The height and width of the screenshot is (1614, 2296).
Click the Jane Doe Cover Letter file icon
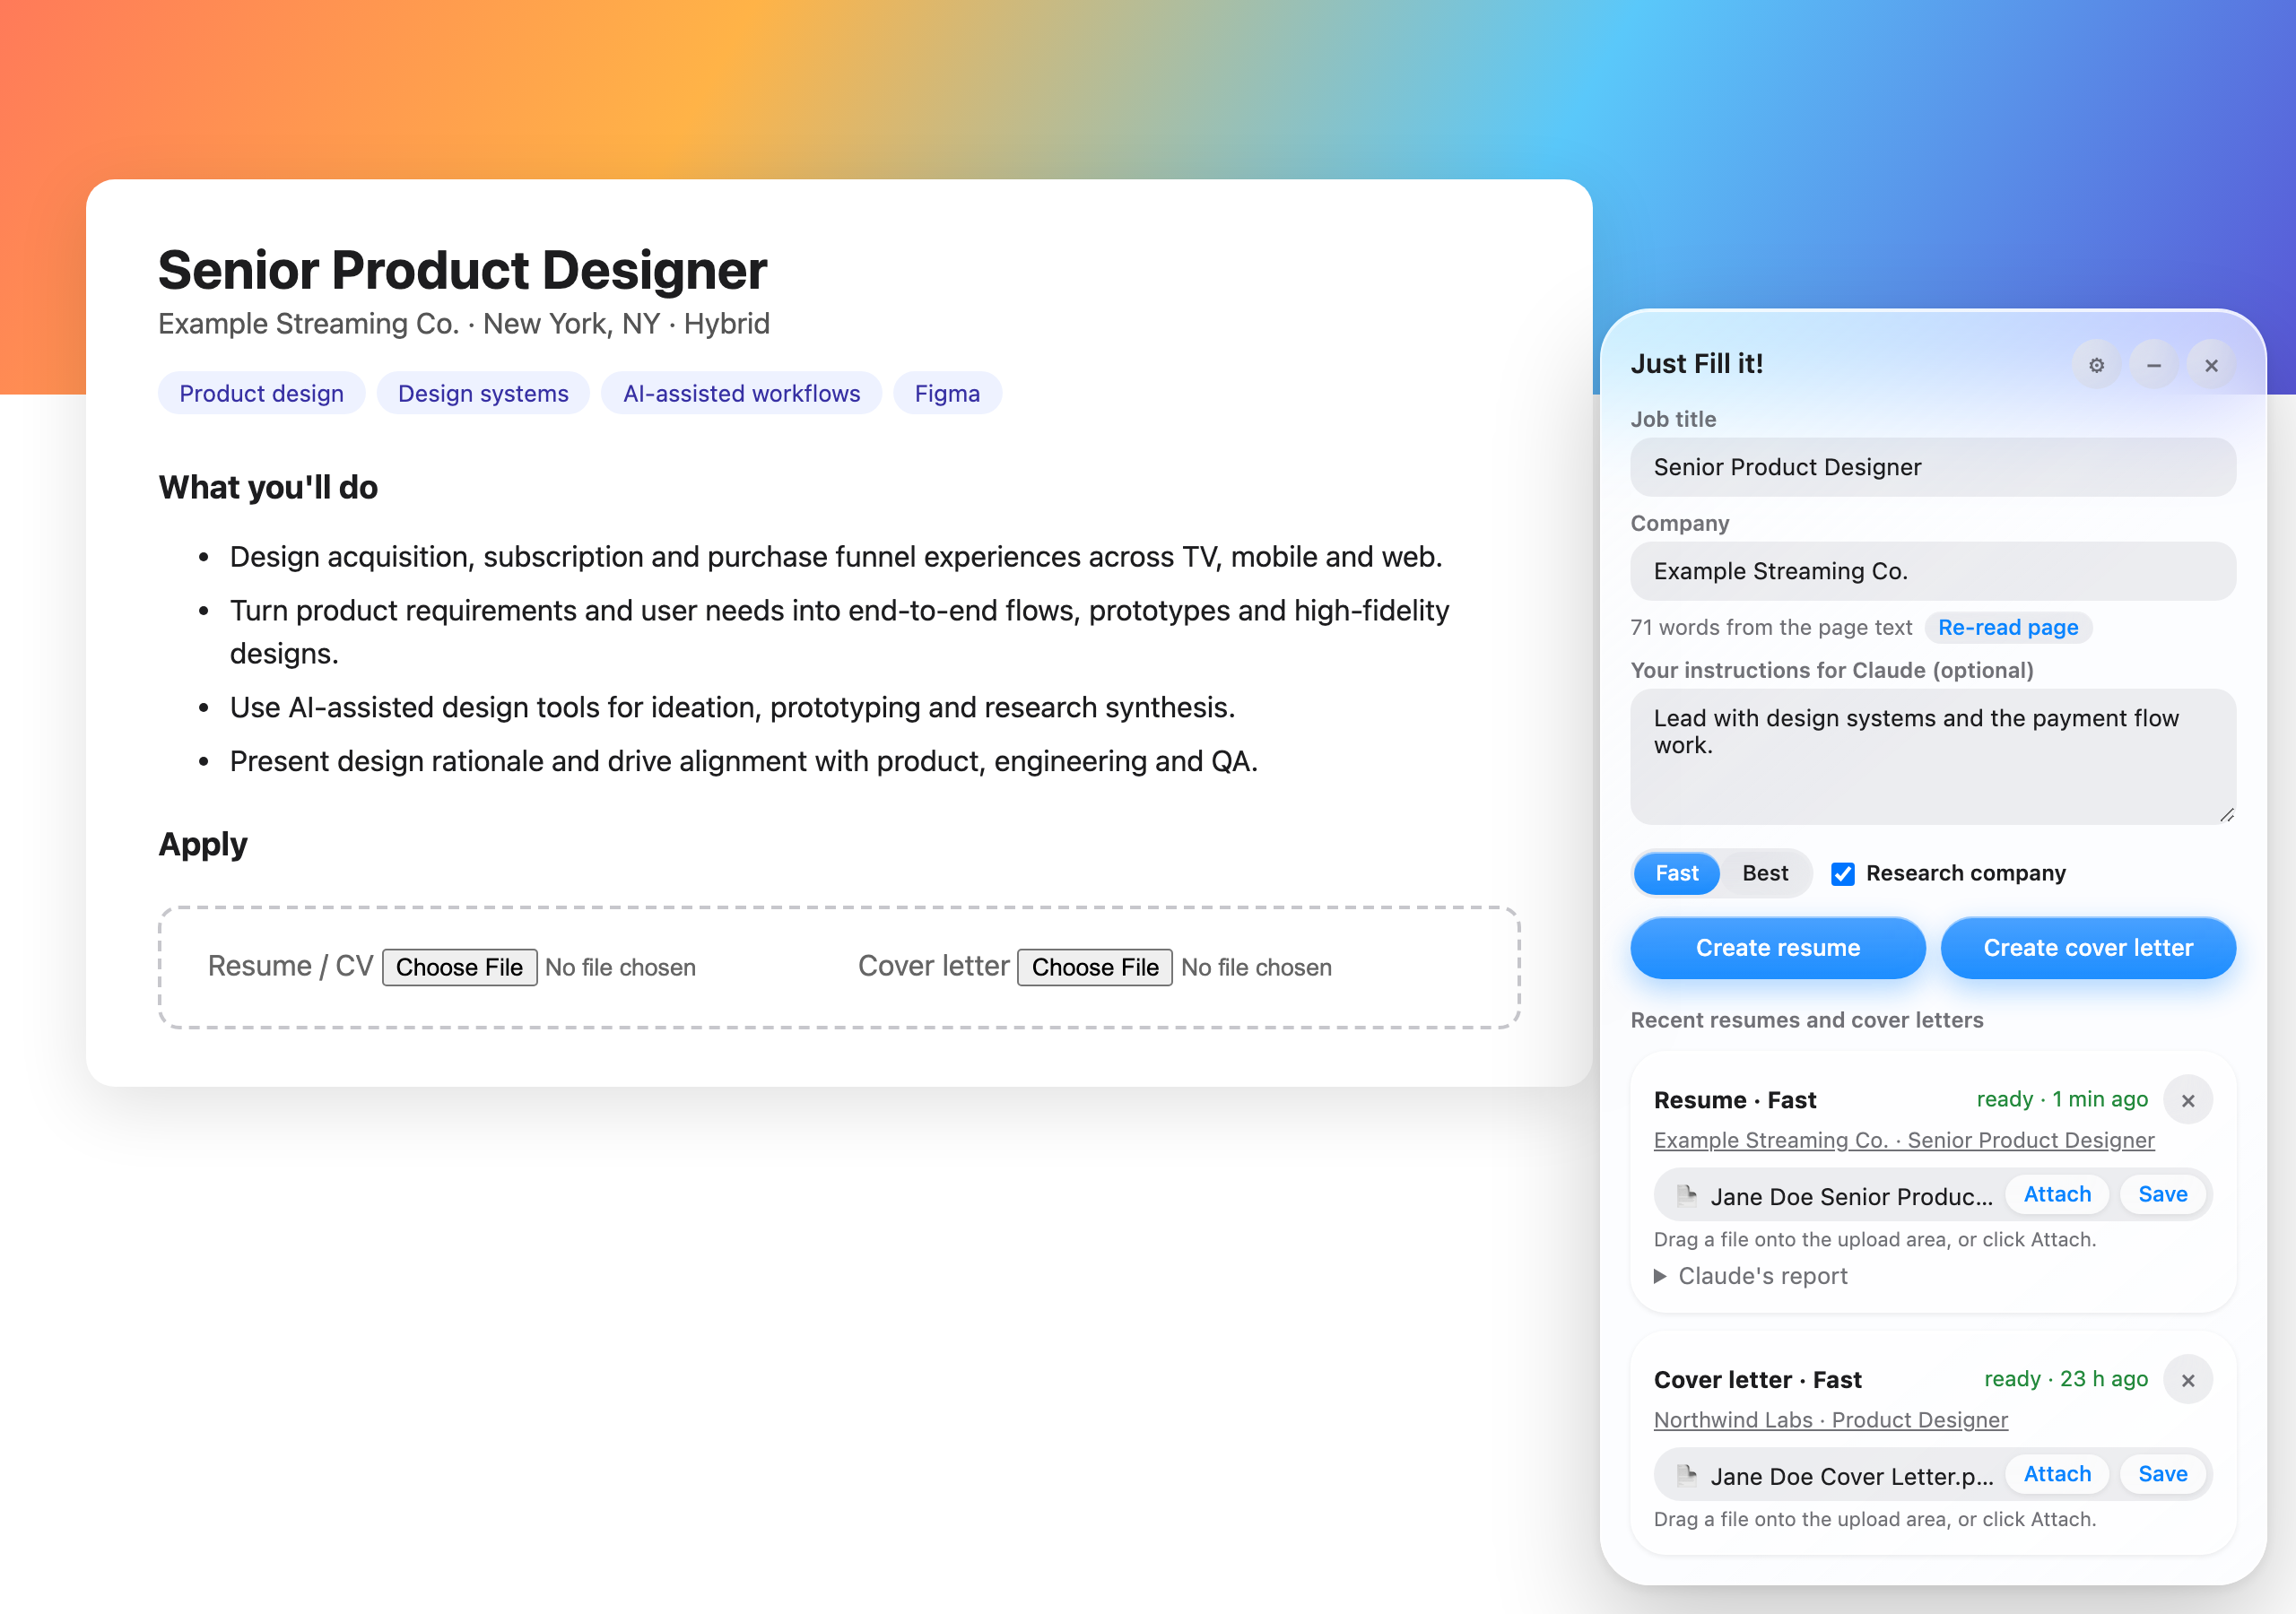(x=1686, y=1475)
